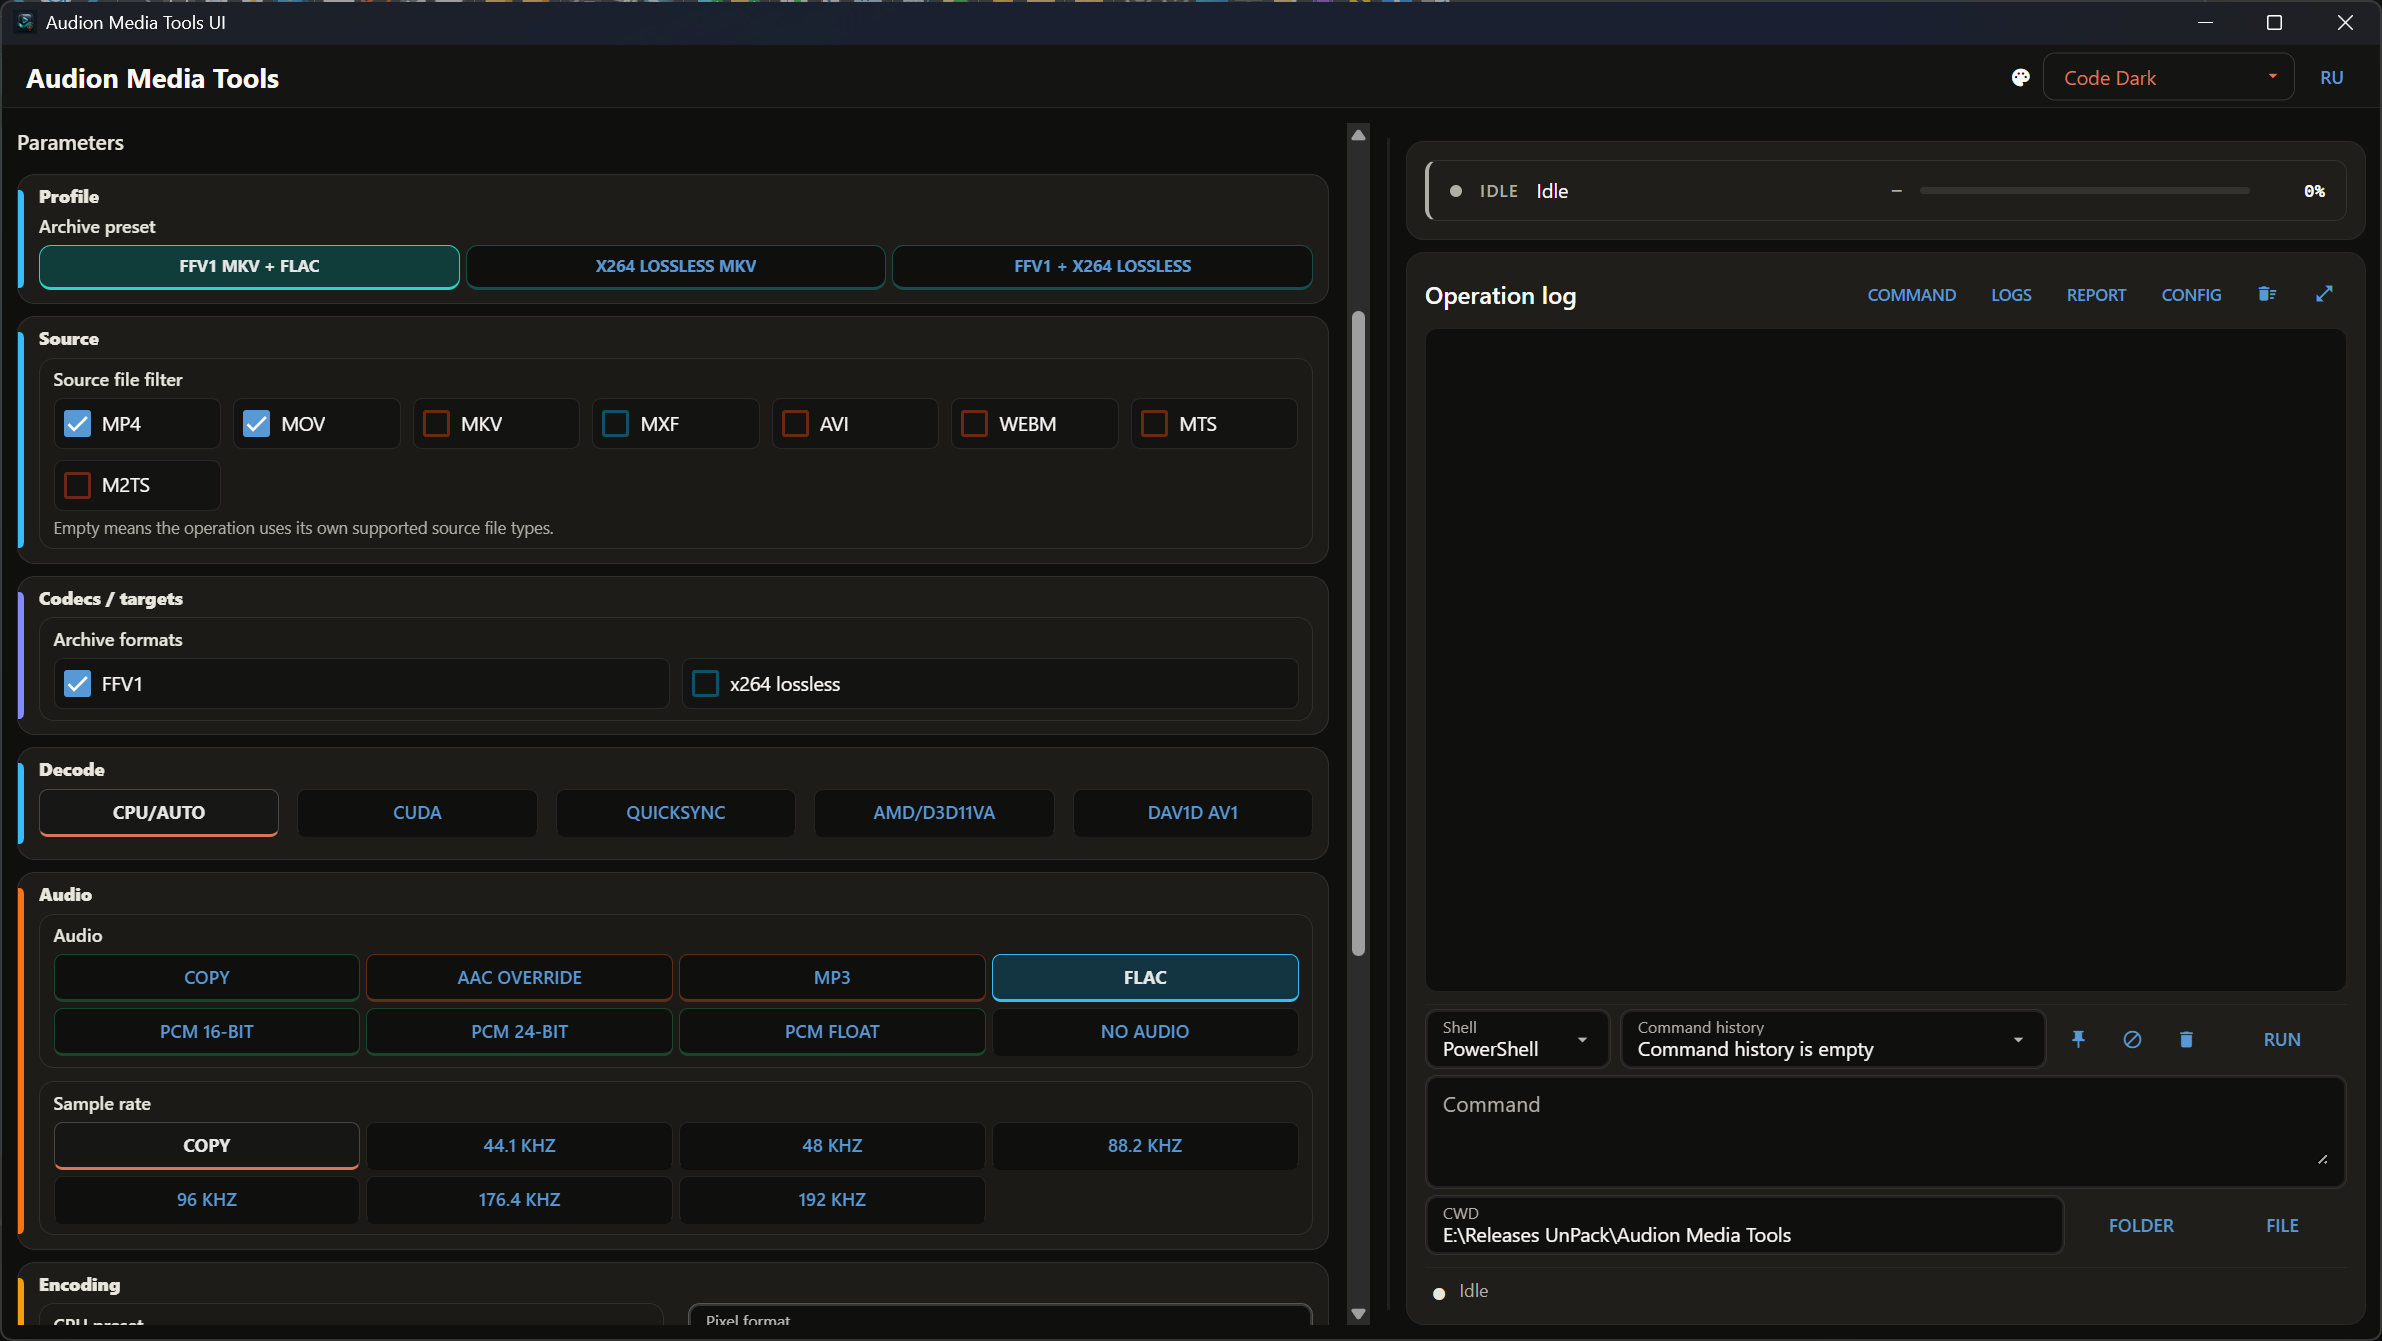Switch to the LOGS tab
This screenshot has width=2382, height=1341.
(x=2011, y=295)
